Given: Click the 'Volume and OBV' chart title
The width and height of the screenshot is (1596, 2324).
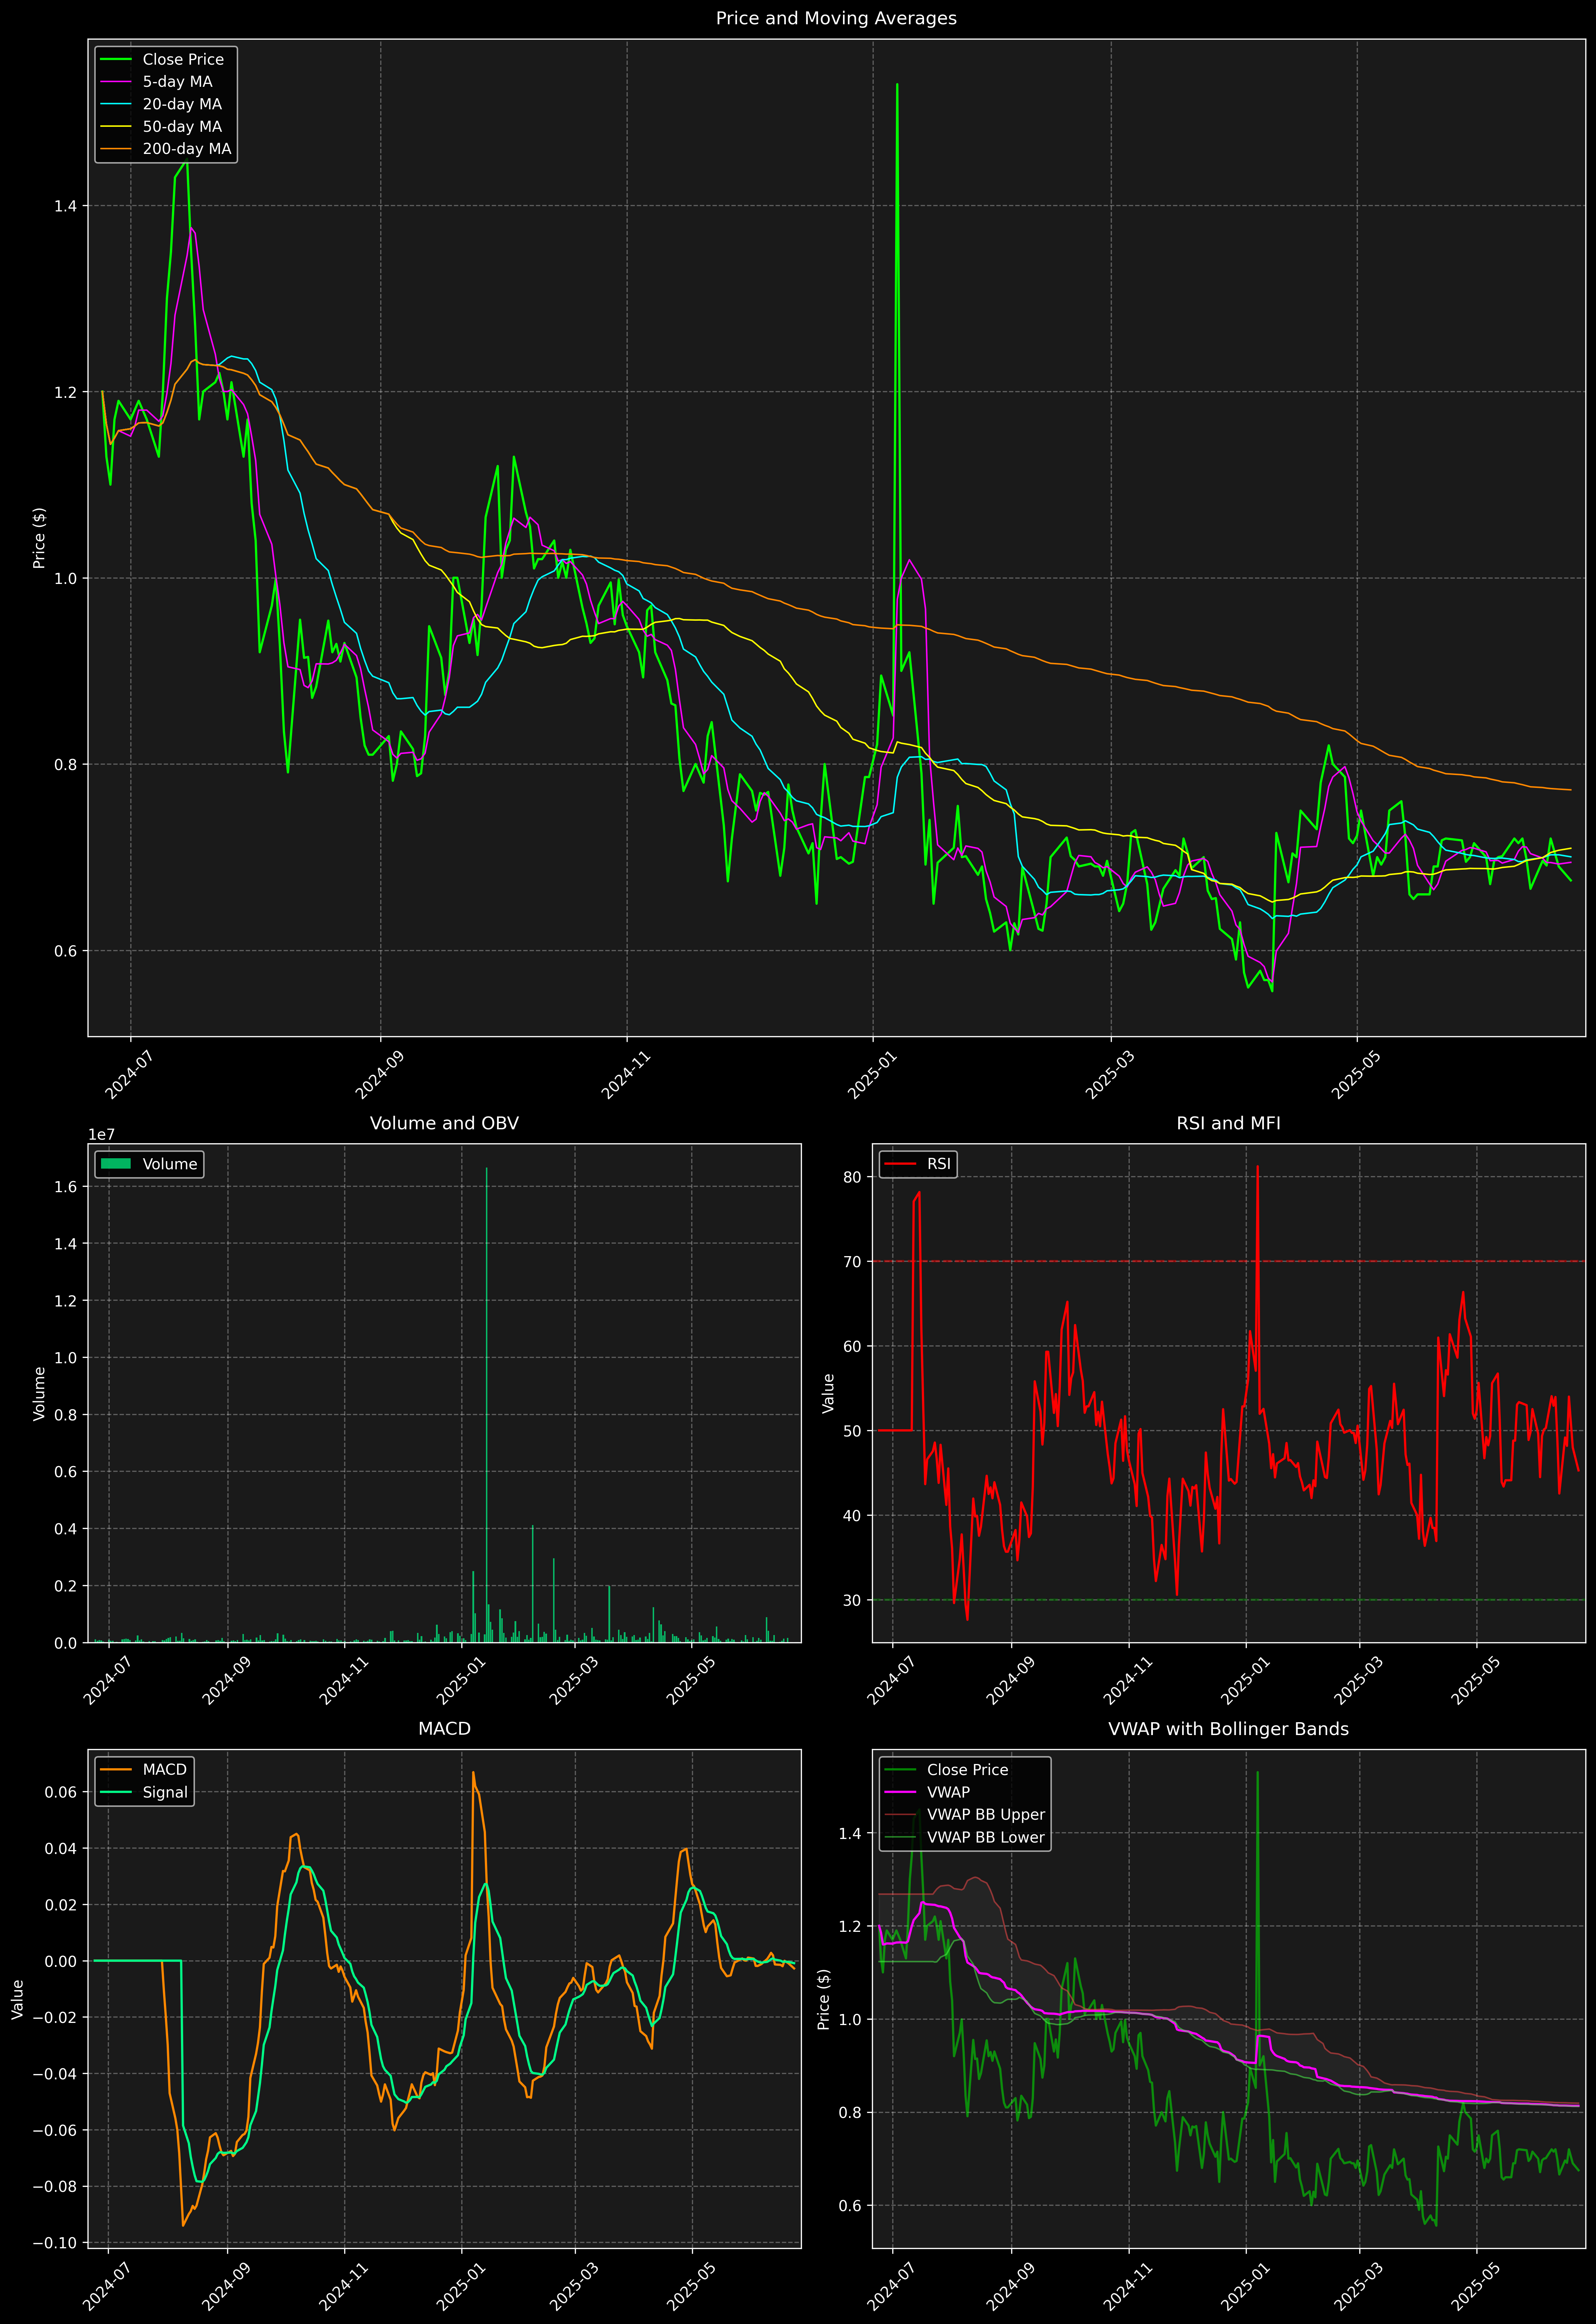Looking at the screenshot, I should coord(444,1123).
